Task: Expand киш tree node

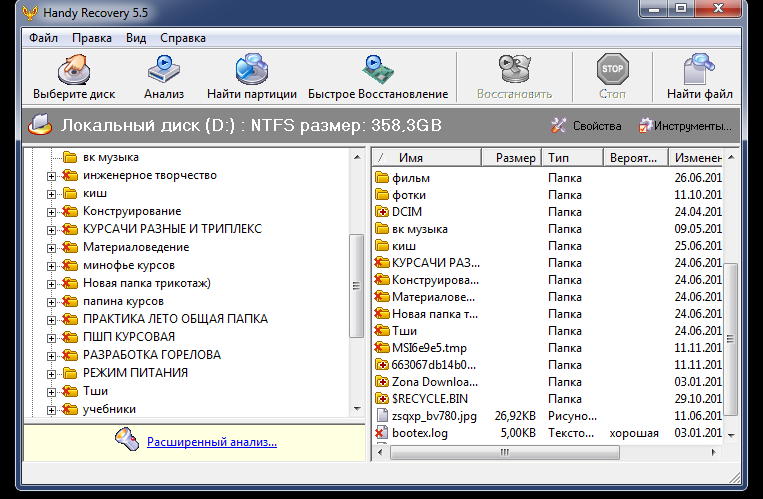Action: click(x=51, y=194)
